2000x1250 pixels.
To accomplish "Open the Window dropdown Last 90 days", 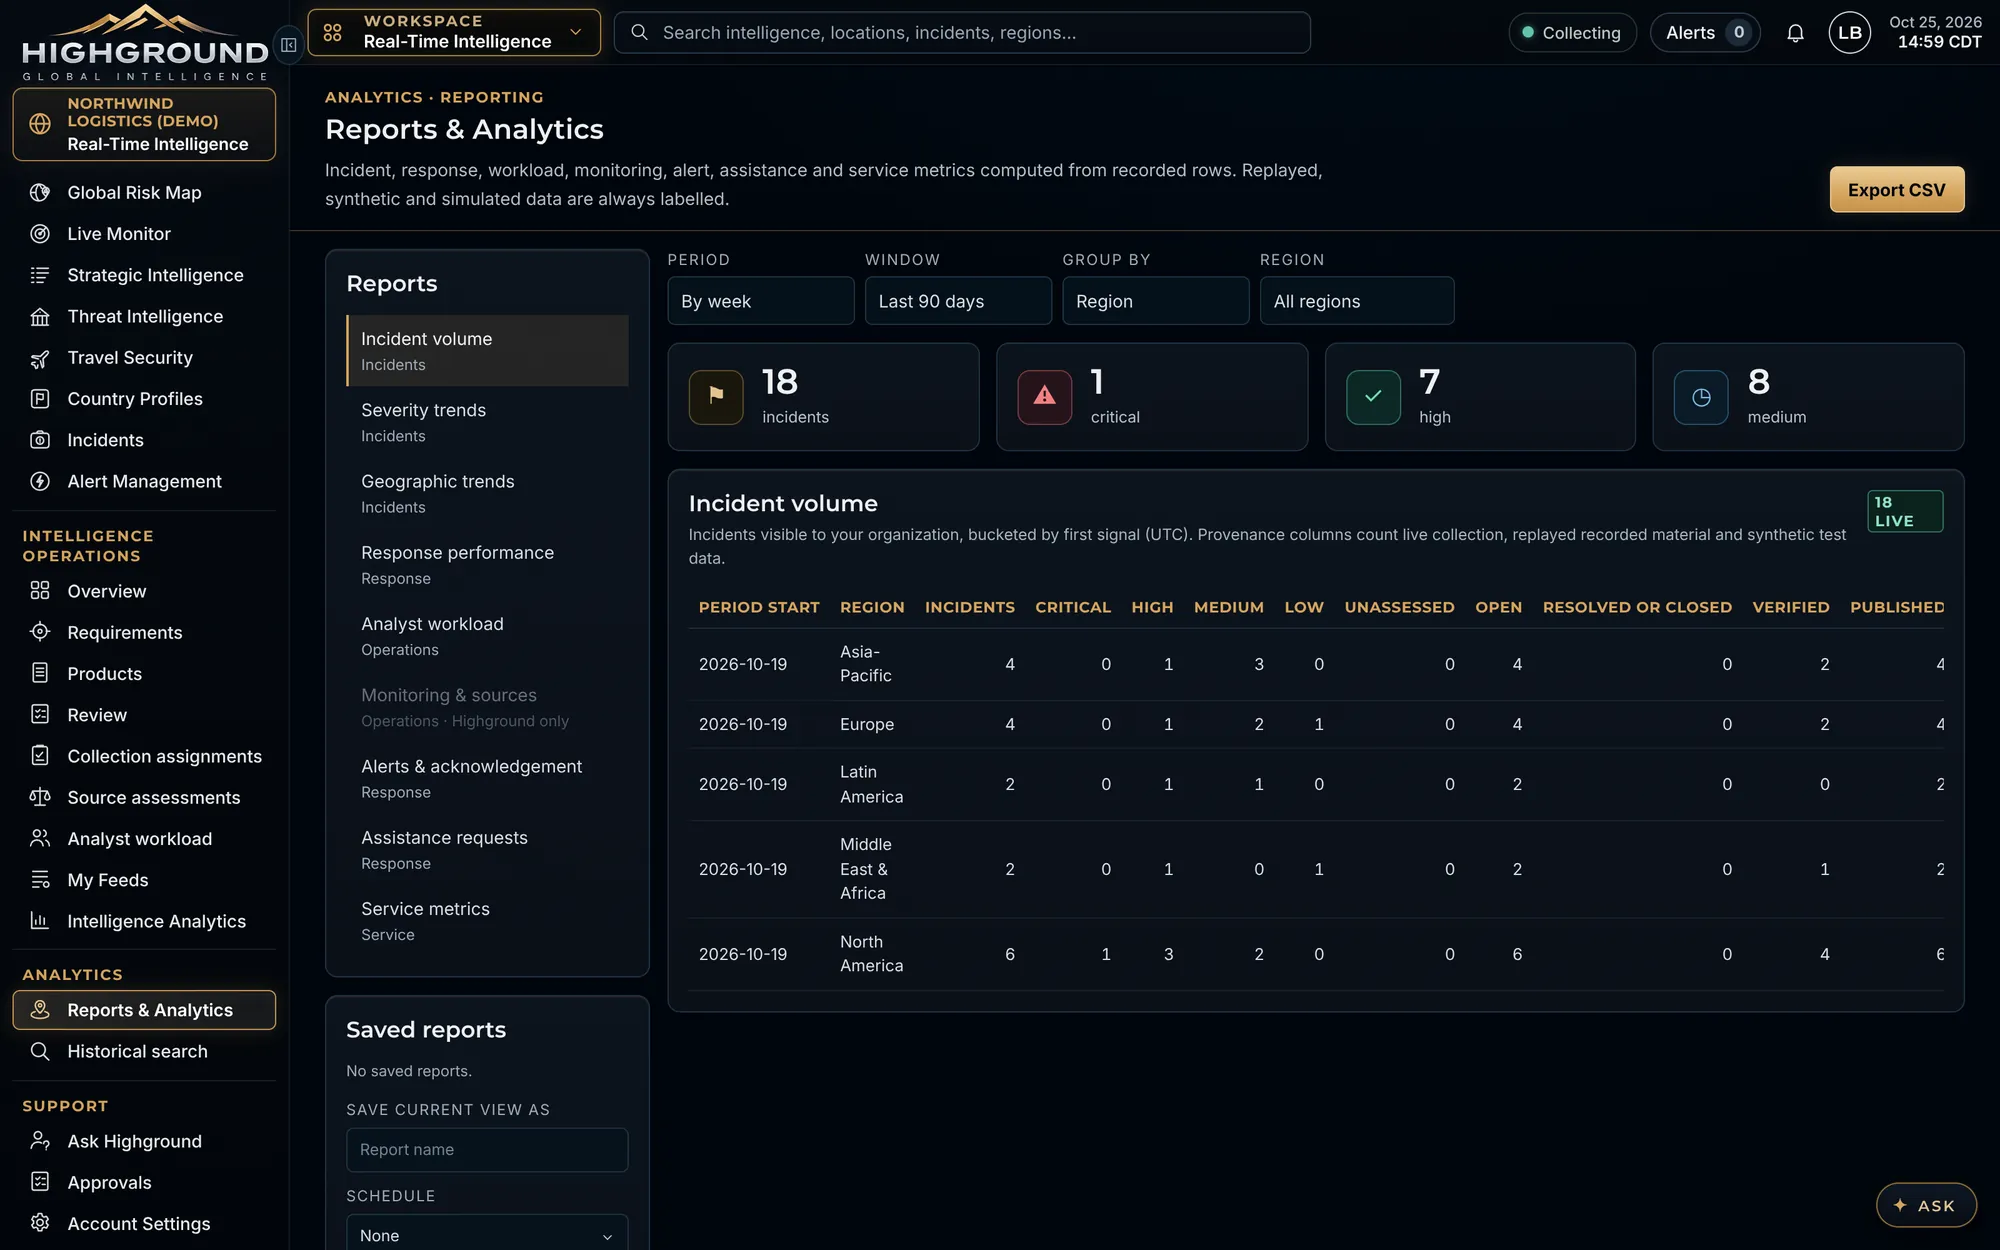I will (958, 301).
